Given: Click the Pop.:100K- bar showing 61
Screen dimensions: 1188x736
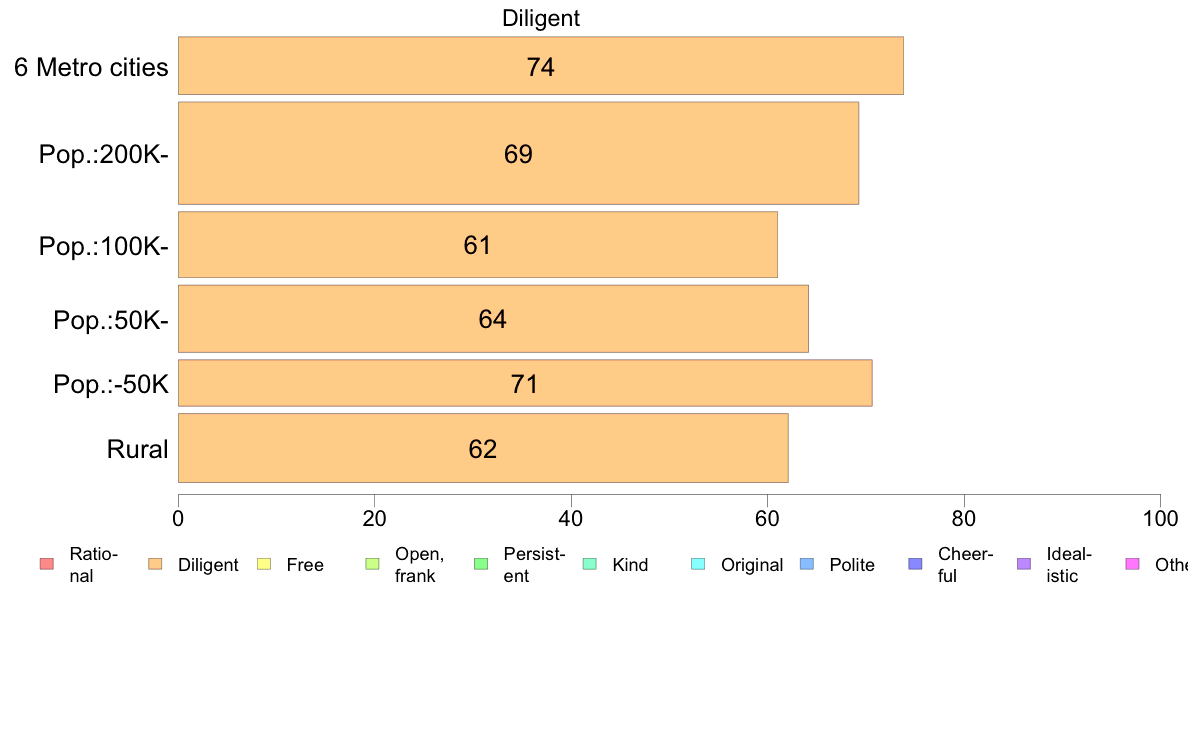Looking at the screenshot, I should click(x=478, y=245).
